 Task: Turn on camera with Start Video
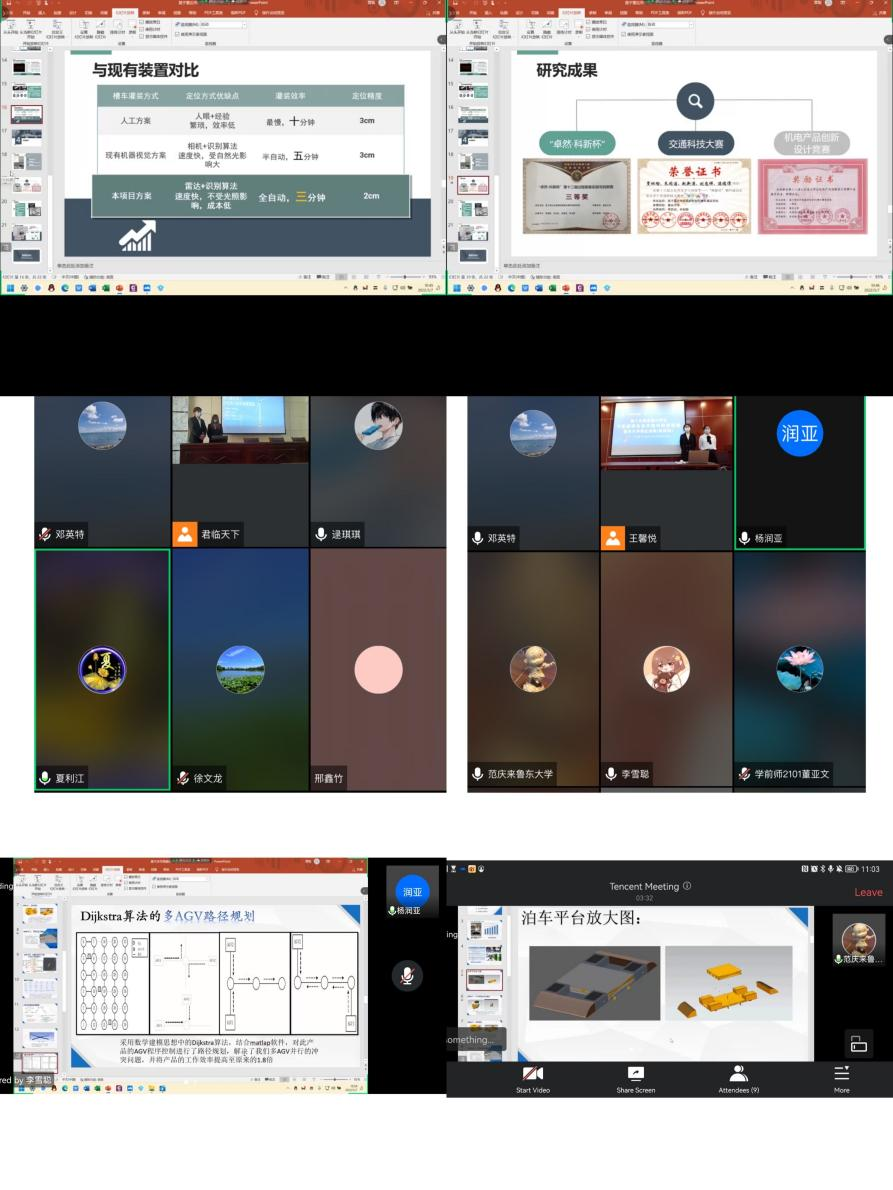(x=532, y=1077)
